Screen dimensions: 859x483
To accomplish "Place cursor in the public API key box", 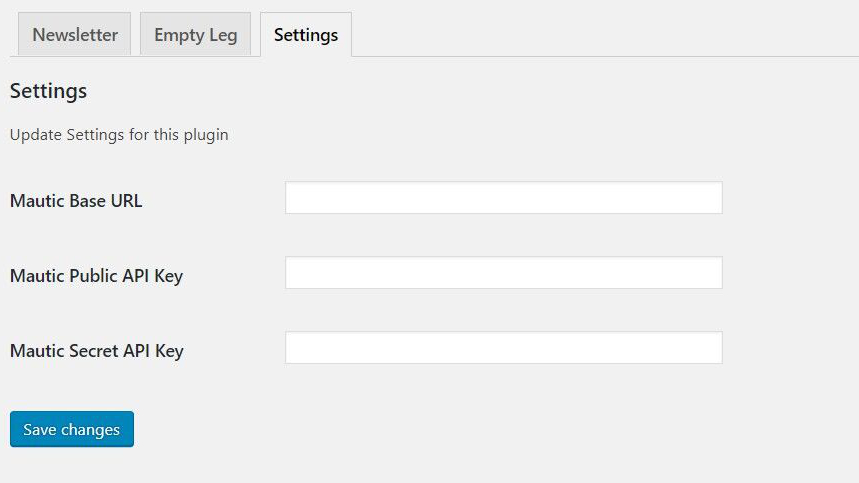I will tap(503, 273).
